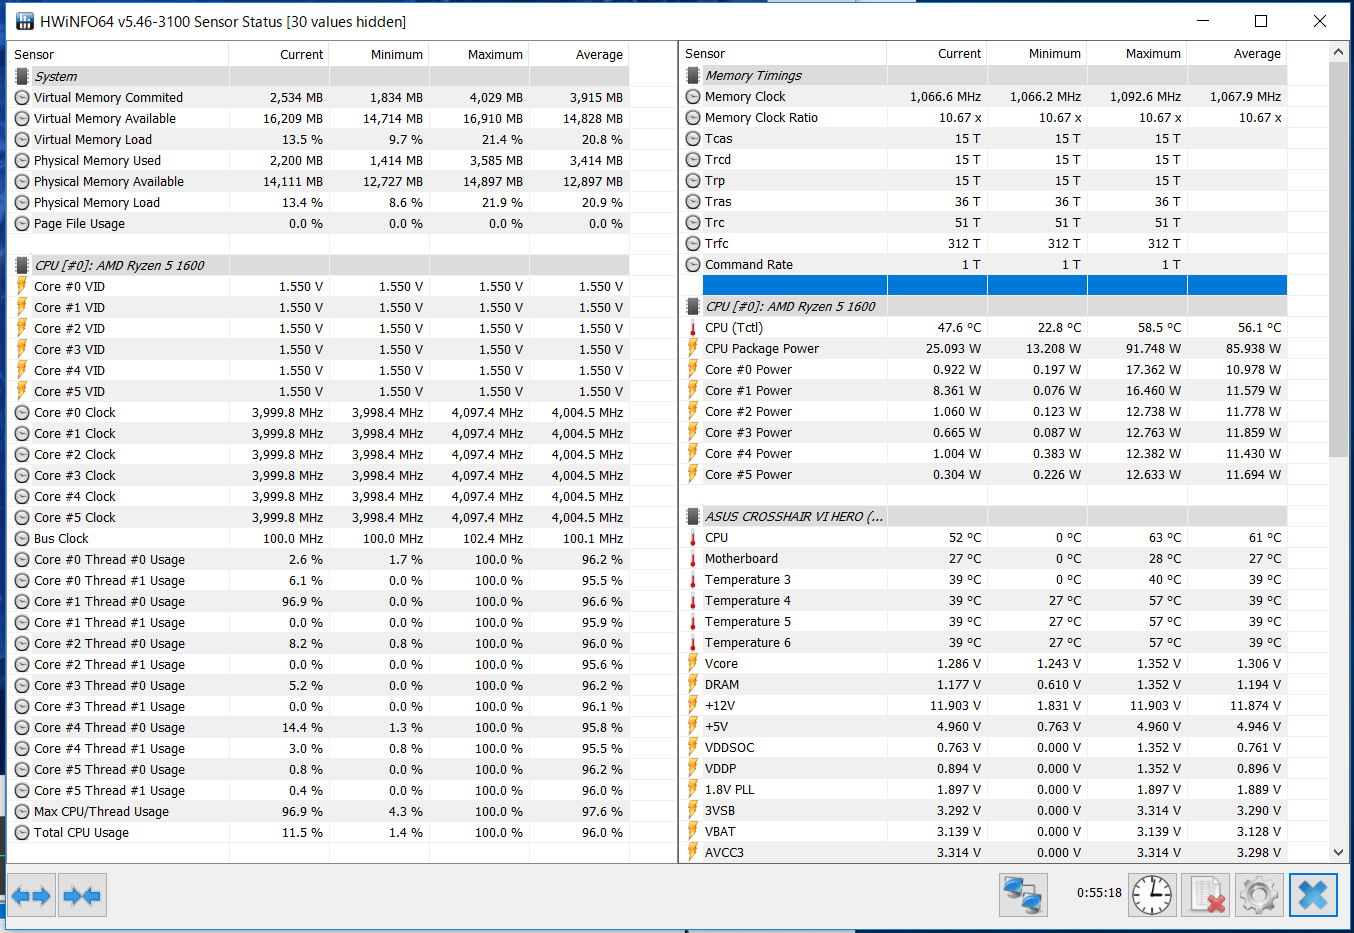Click the logging sheet icon with red X

point(1205,894)
